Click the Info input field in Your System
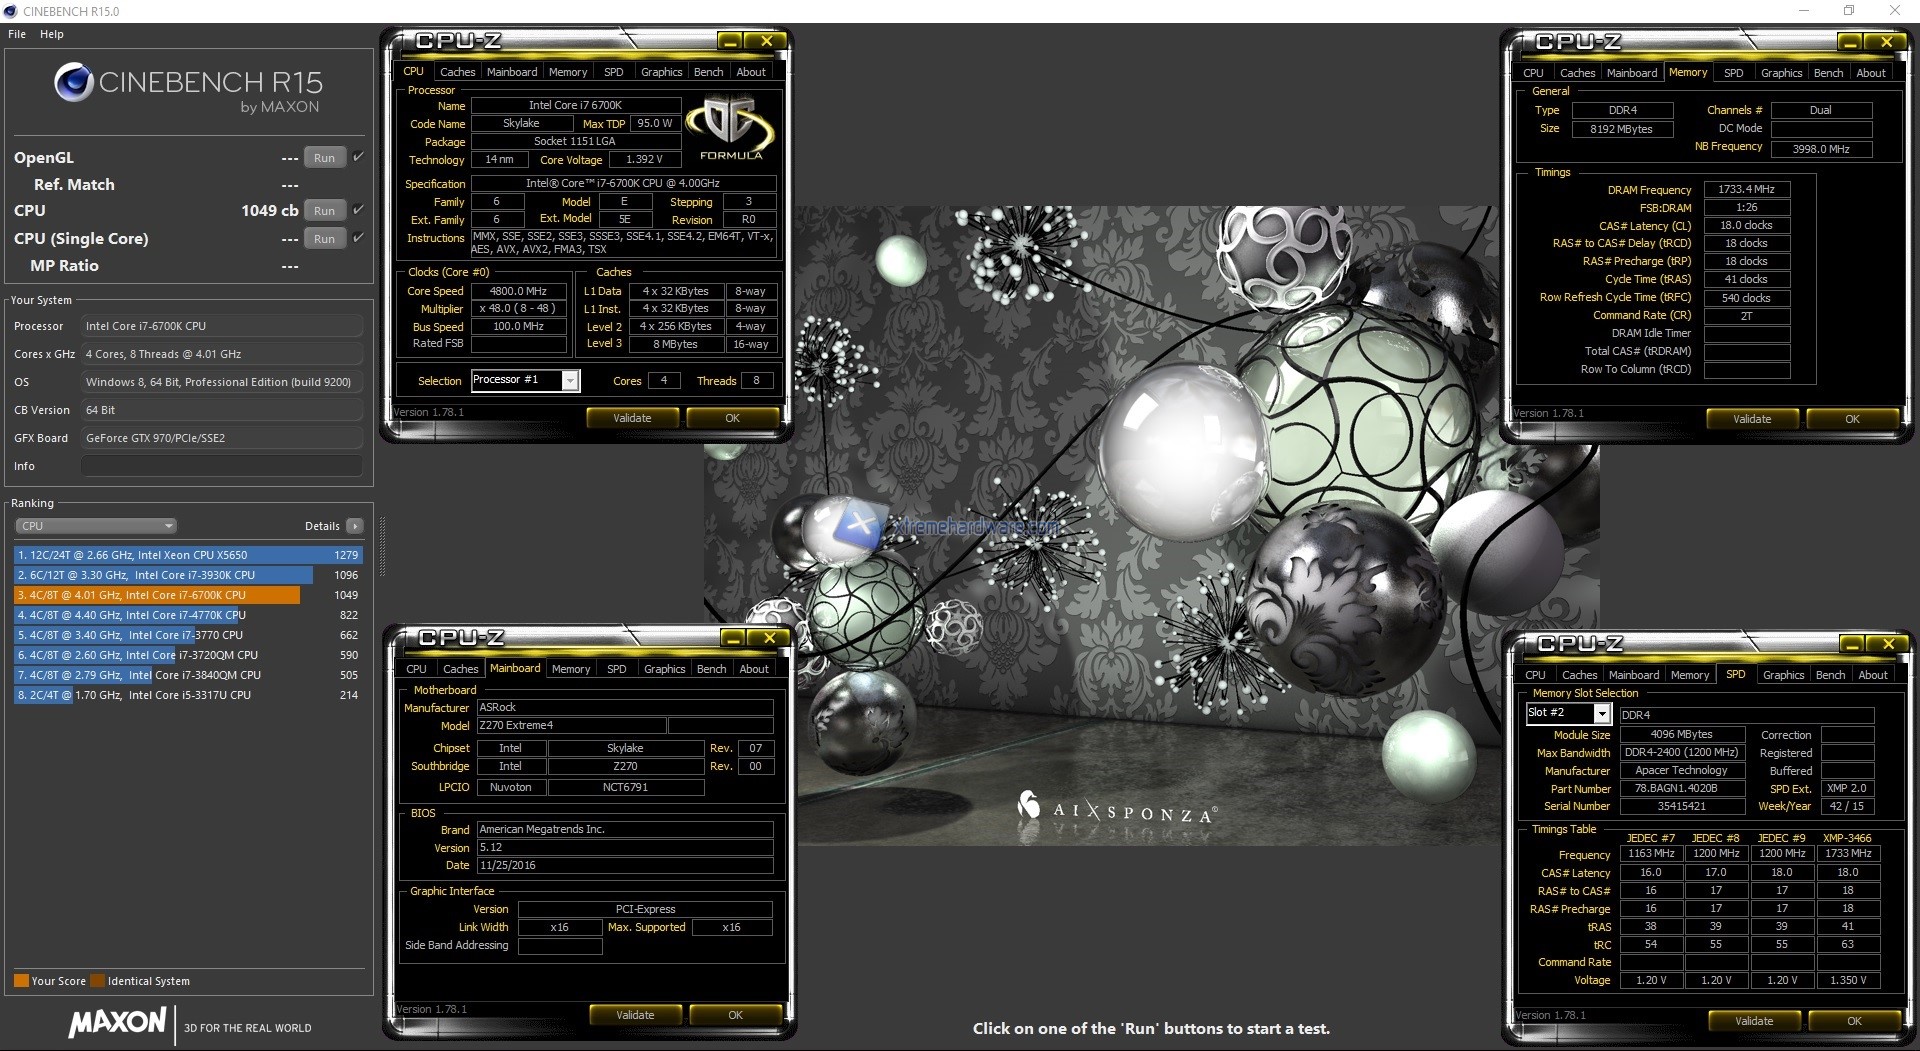This screenshot has width=1920, height=1051. pyautogui.click(x=221, y=465)
